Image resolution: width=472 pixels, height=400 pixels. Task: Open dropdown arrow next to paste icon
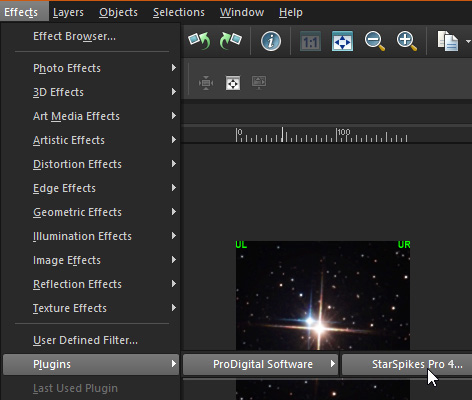[x=468, y=42]
